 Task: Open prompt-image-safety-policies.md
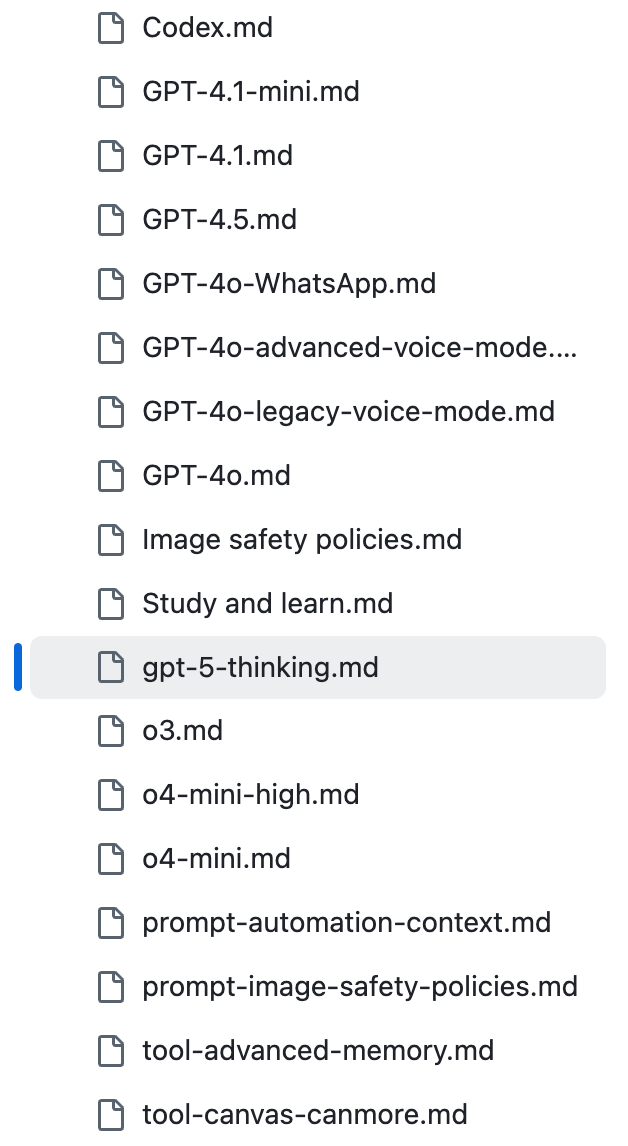point(360,987)
